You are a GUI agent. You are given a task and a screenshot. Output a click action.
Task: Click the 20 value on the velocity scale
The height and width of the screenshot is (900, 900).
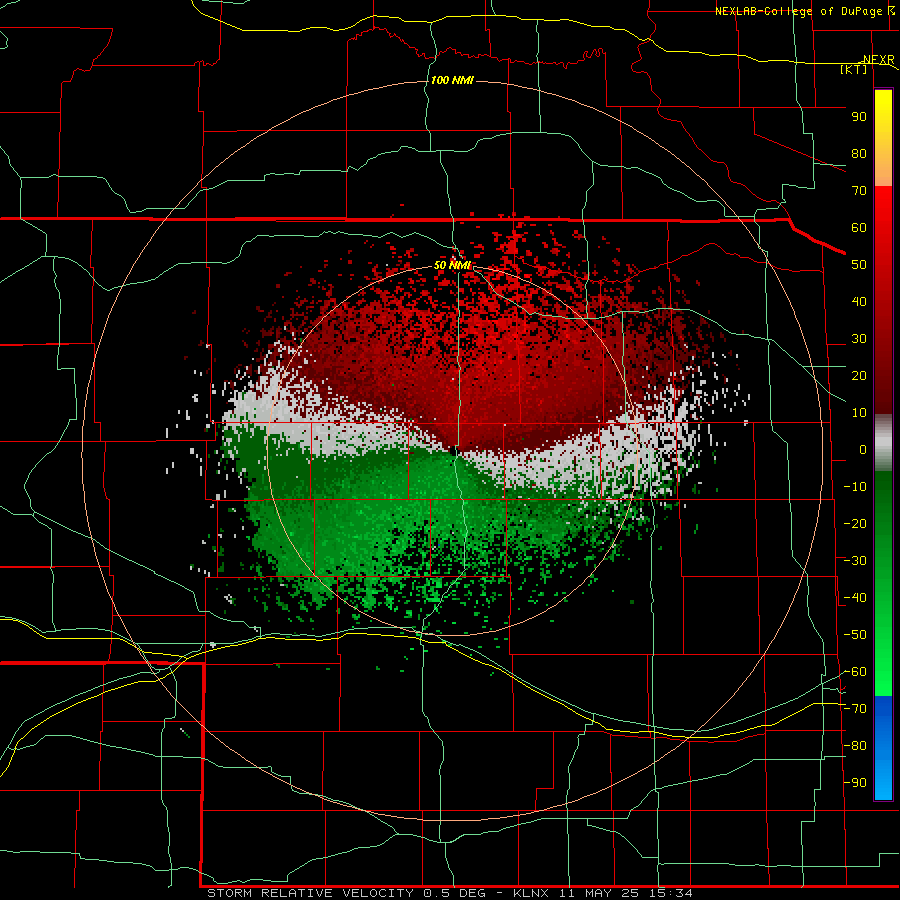[859, 376]
